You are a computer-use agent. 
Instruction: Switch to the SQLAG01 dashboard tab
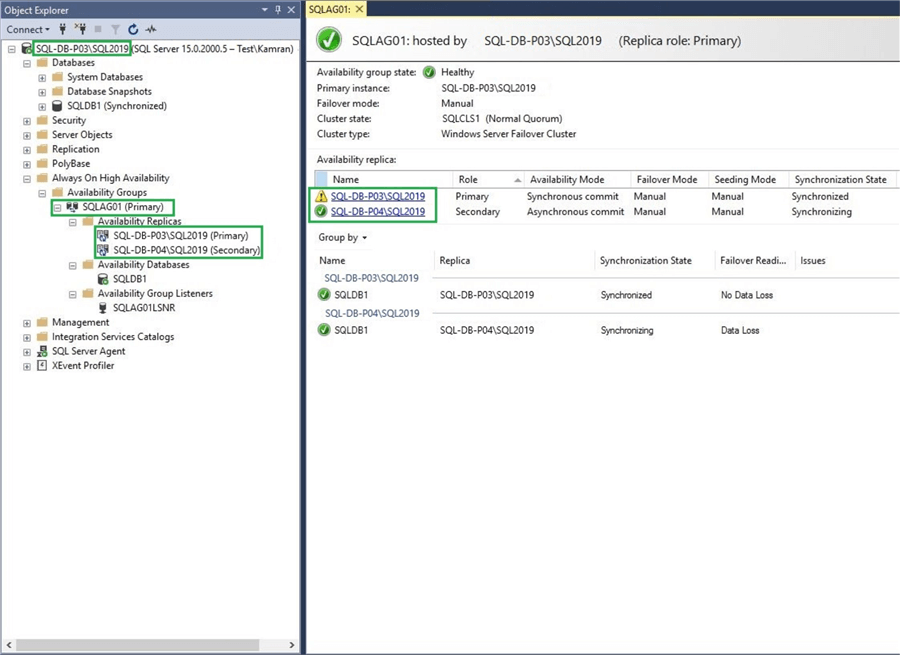click(x=329, y=9)
